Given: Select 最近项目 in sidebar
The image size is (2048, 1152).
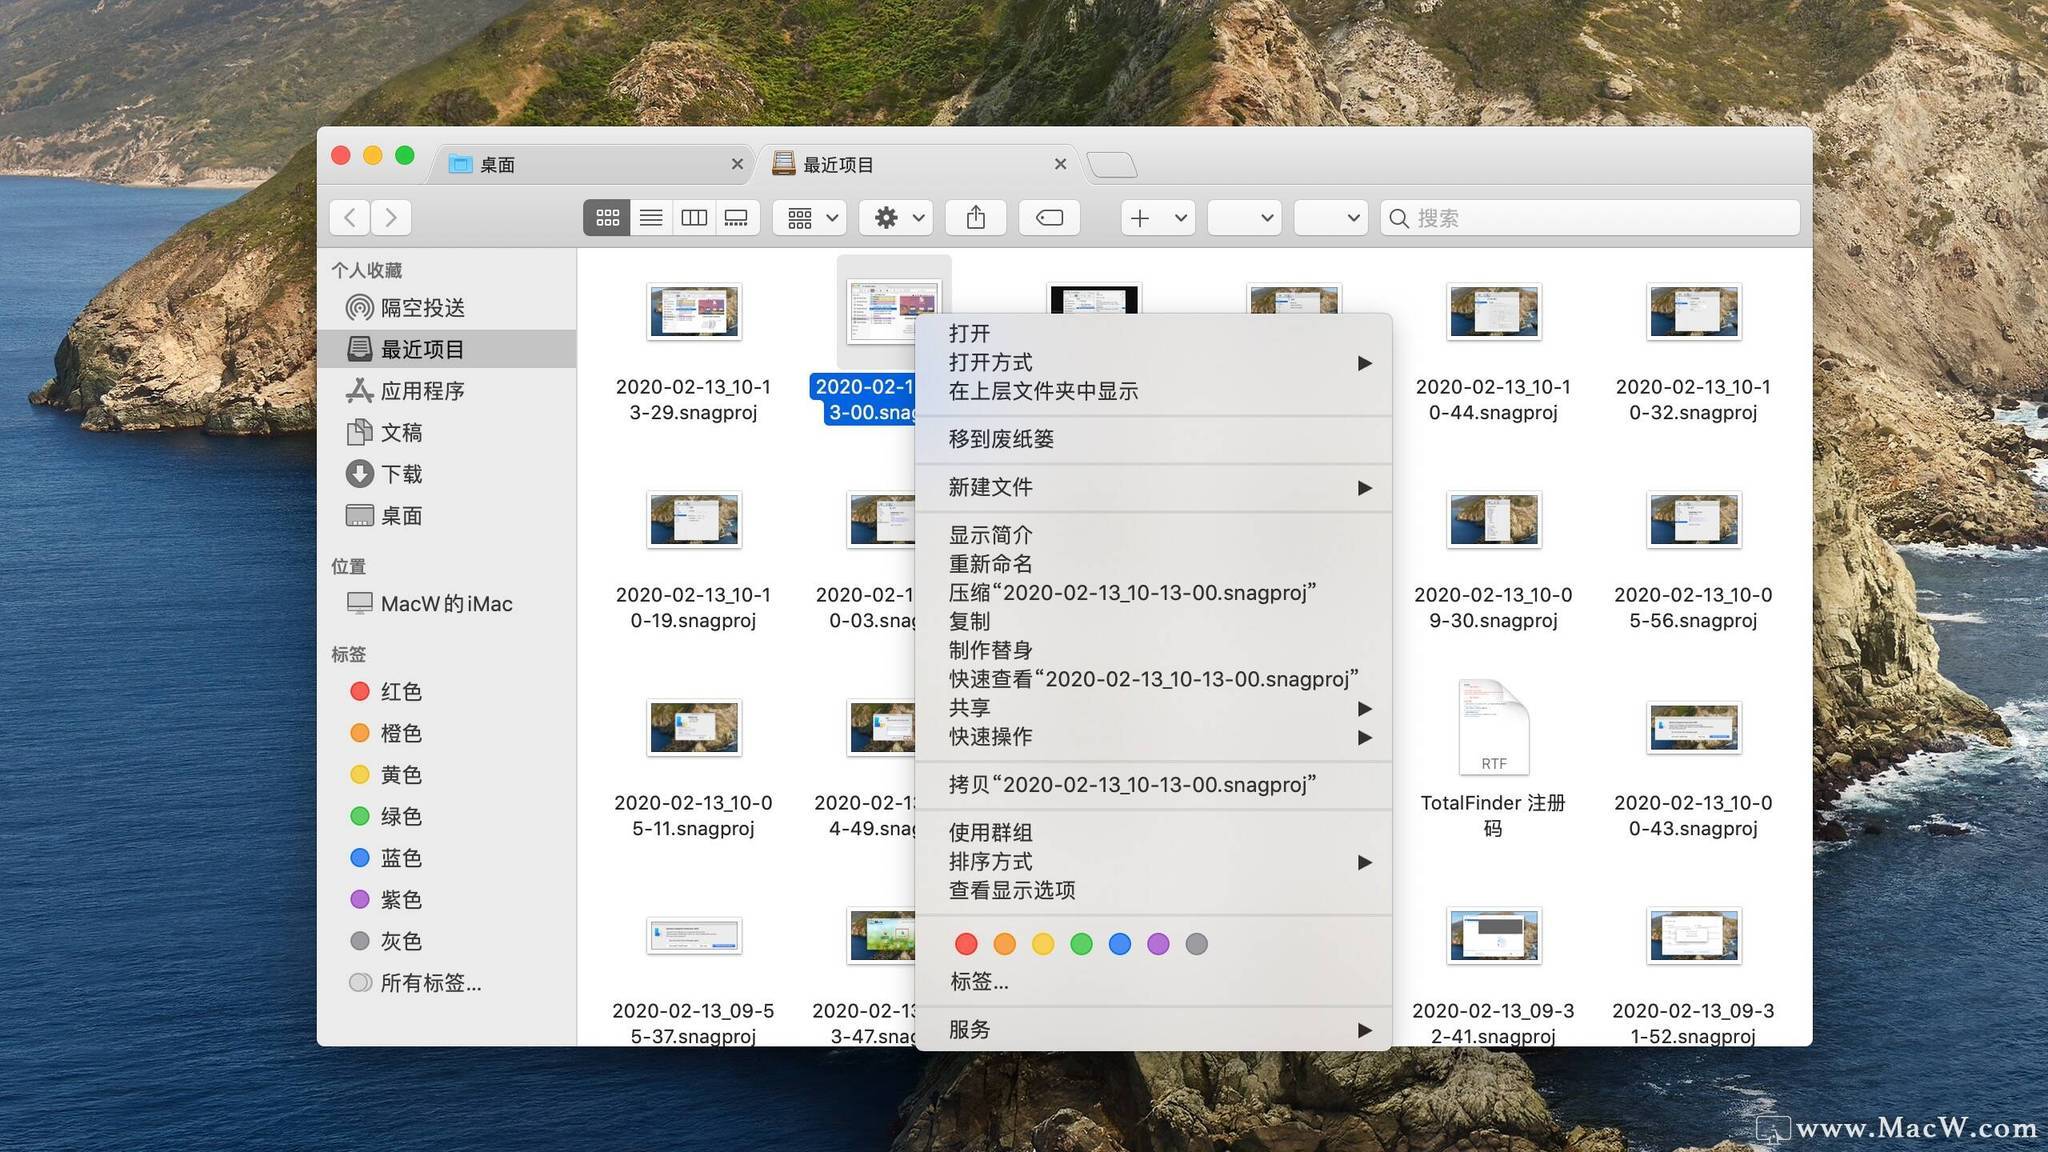Looking at the screenshot, I should coord(446,349).
